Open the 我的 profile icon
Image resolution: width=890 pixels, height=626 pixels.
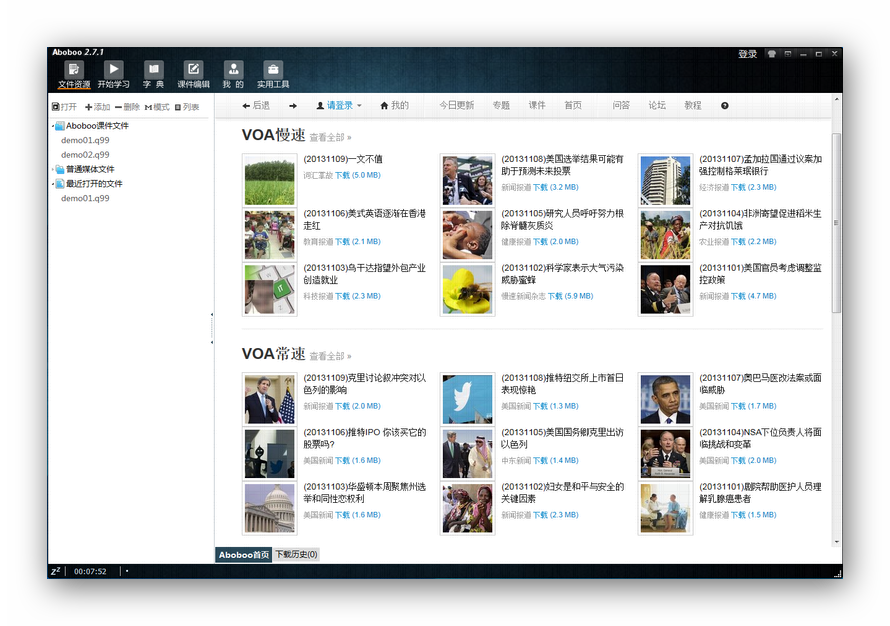(x=233, y=75)
